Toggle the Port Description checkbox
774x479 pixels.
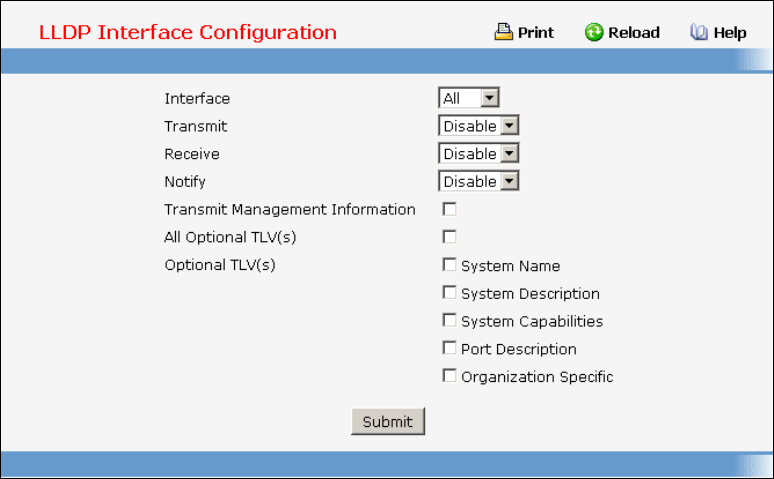(450, 349)
